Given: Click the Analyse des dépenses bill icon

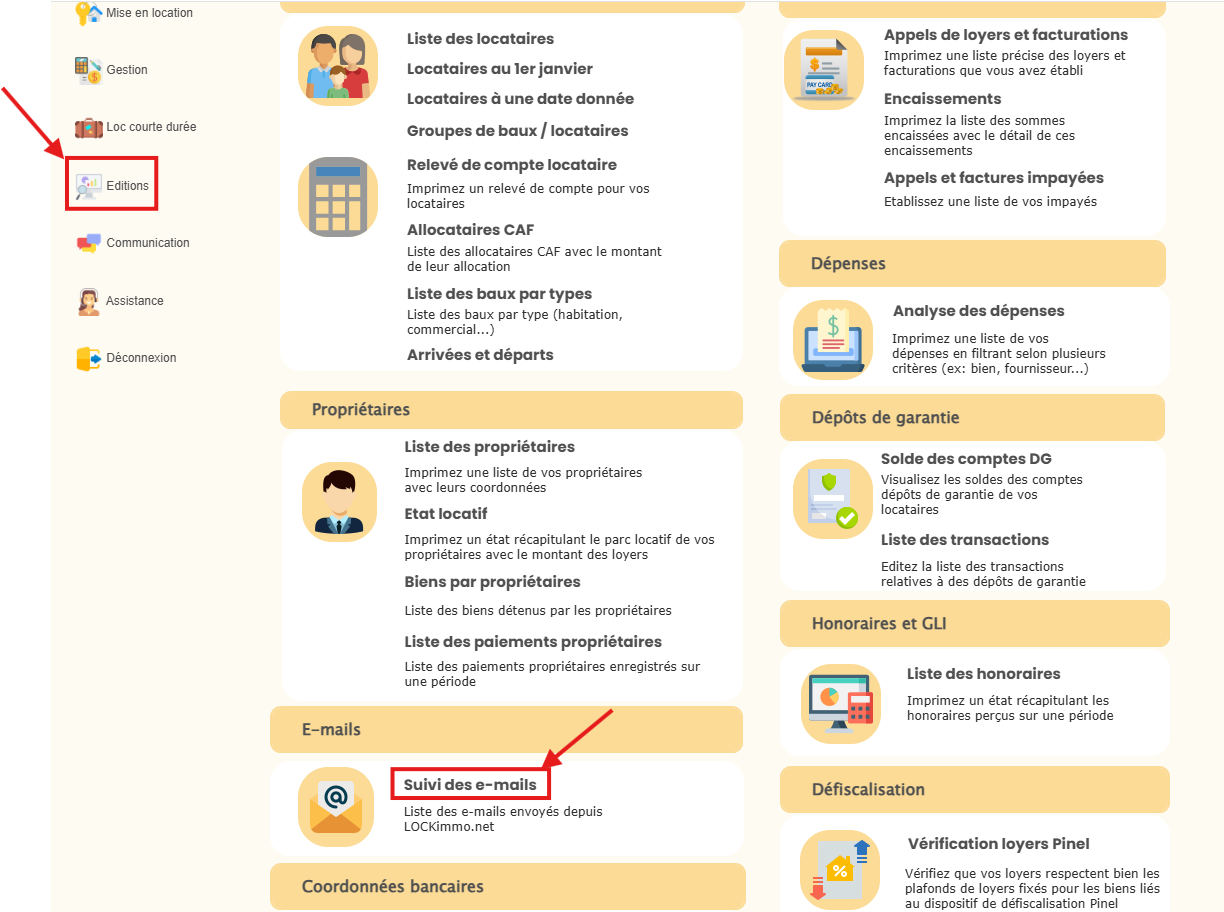Looking at the screenshot, I should (x=833, y=340).
